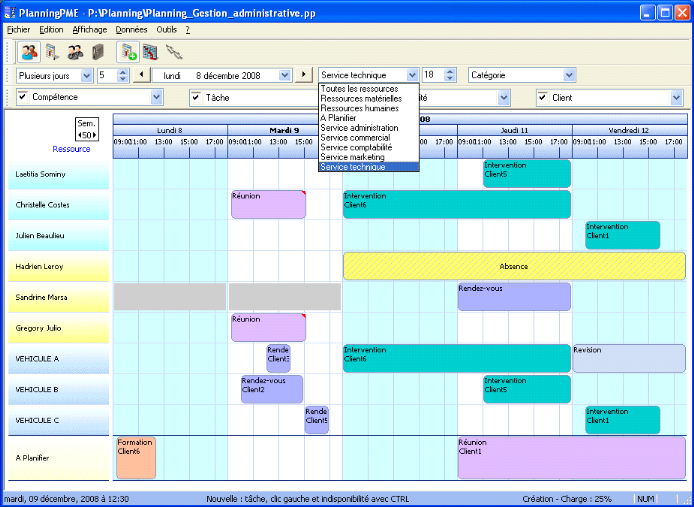The width and height of the screenshot is (694, 507).
Task: Click the planning grid with red arrow icon
Action: pyautogui.click(x=150, y=52)
